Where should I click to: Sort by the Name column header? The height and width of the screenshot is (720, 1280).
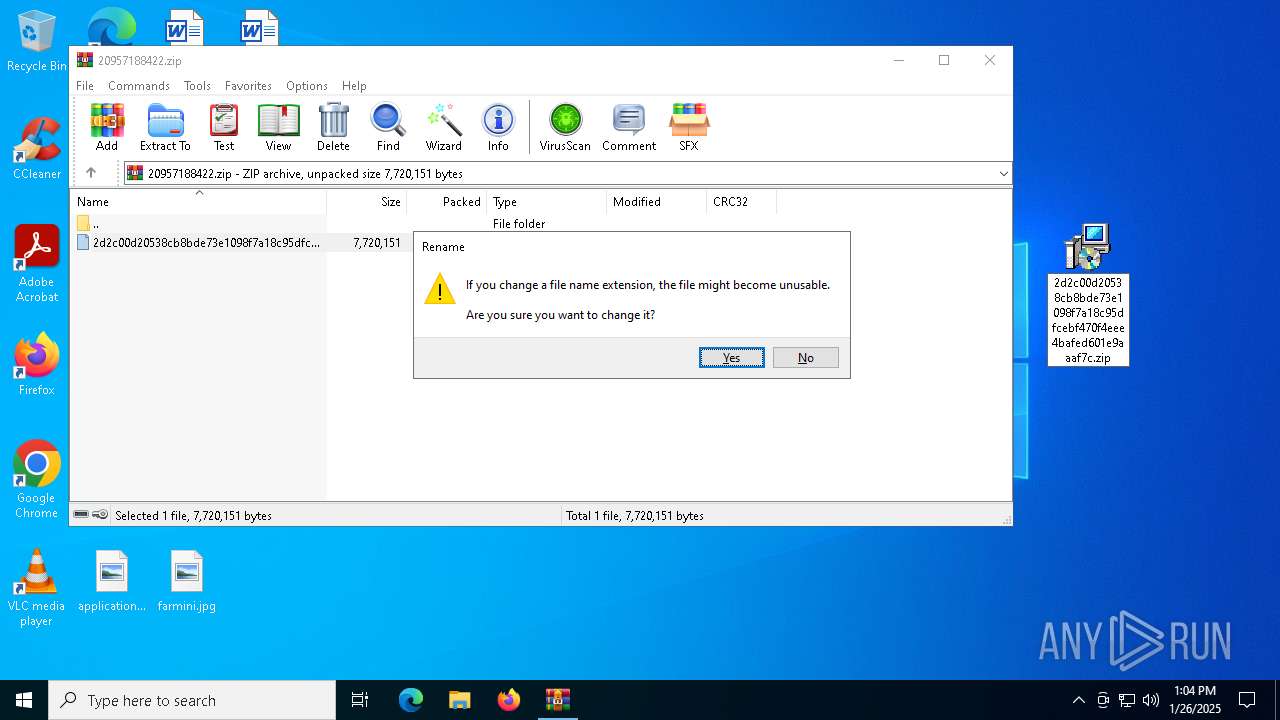(199, 202)
